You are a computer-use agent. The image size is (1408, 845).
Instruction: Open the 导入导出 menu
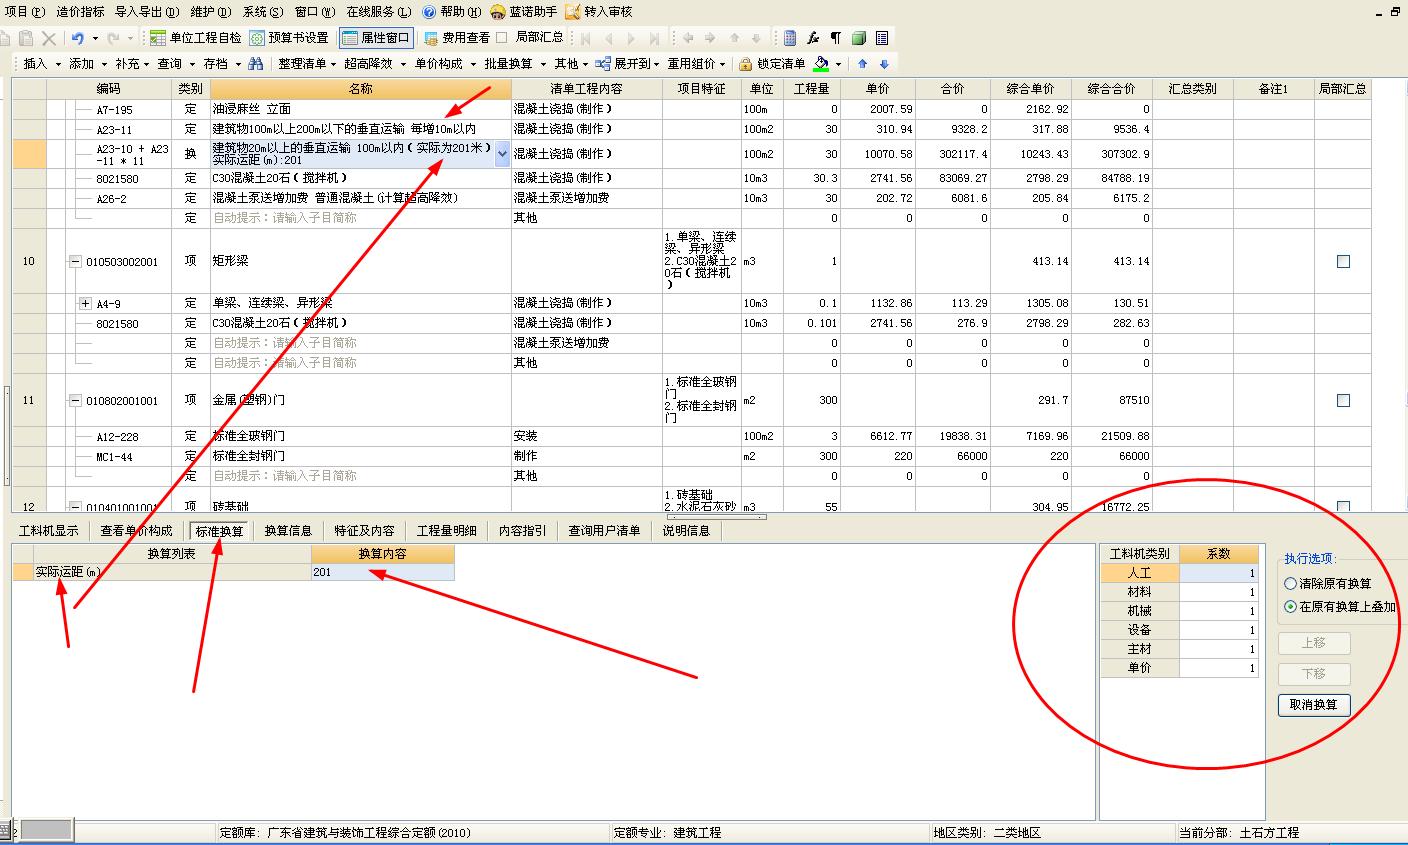click(147, 12)
